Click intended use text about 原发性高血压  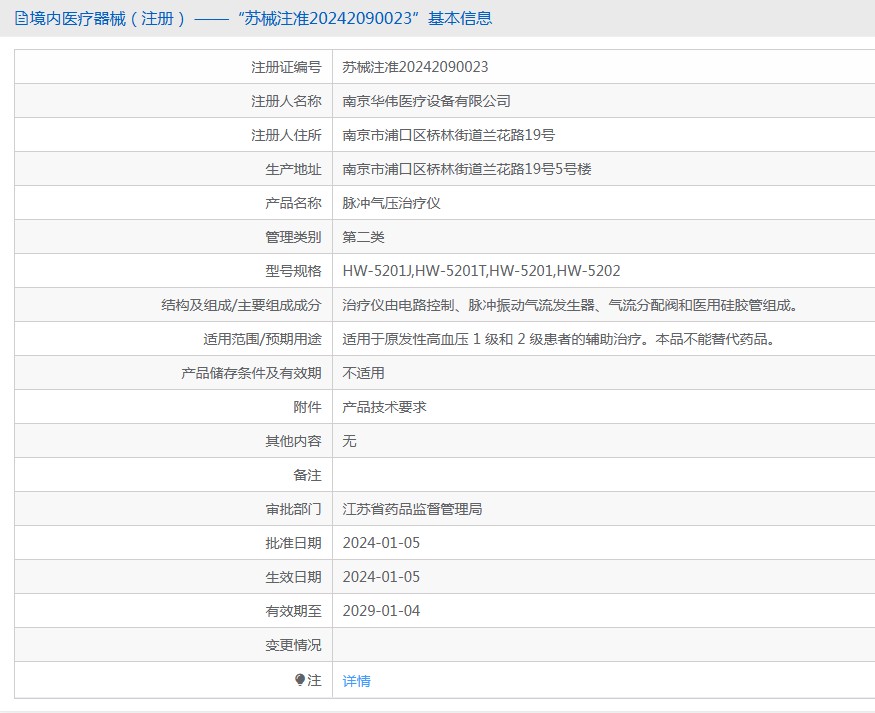click(558, 339)
